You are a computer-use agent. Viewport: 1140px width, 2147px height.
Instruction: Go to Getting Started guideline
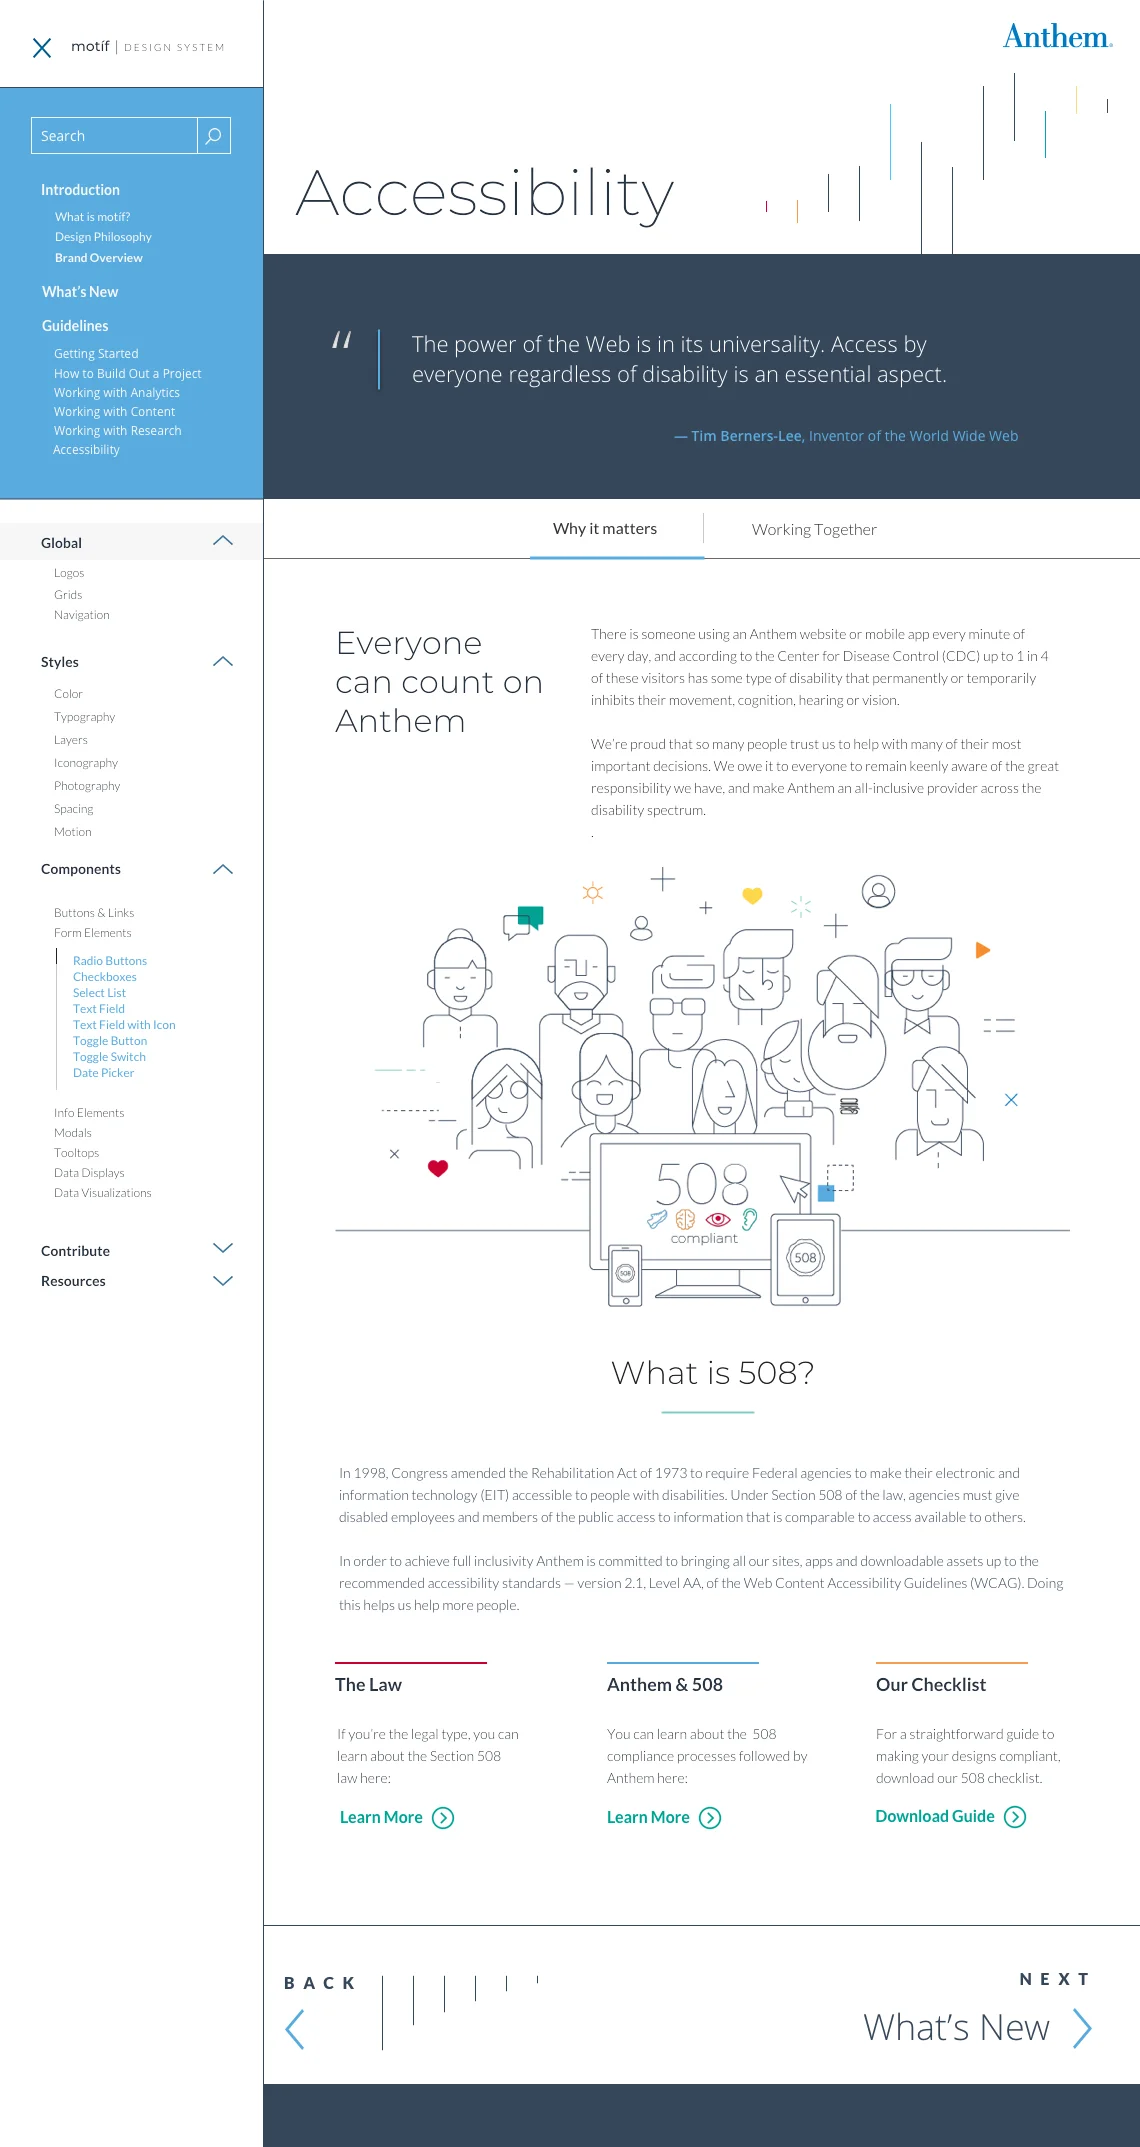pyautogui.click(x=96, y=354)
